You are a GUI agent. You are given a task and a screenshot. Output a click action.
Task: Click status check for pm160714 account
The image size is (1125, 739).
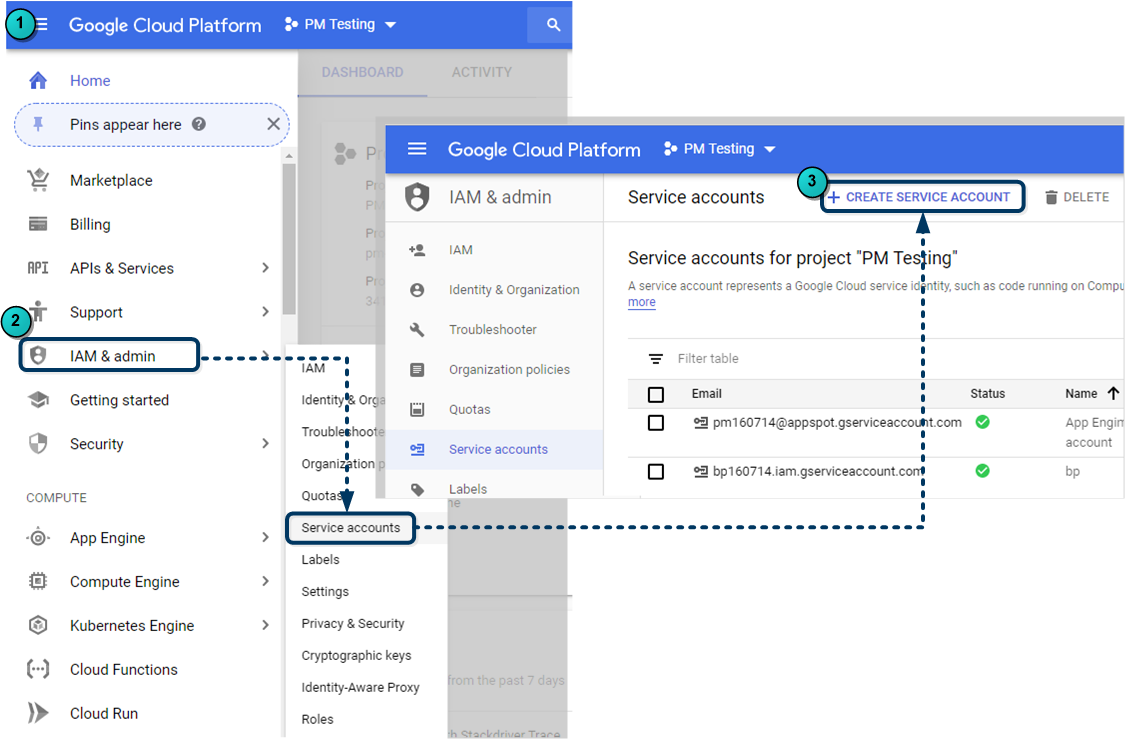pyautogui.click(x=983, y=422)
